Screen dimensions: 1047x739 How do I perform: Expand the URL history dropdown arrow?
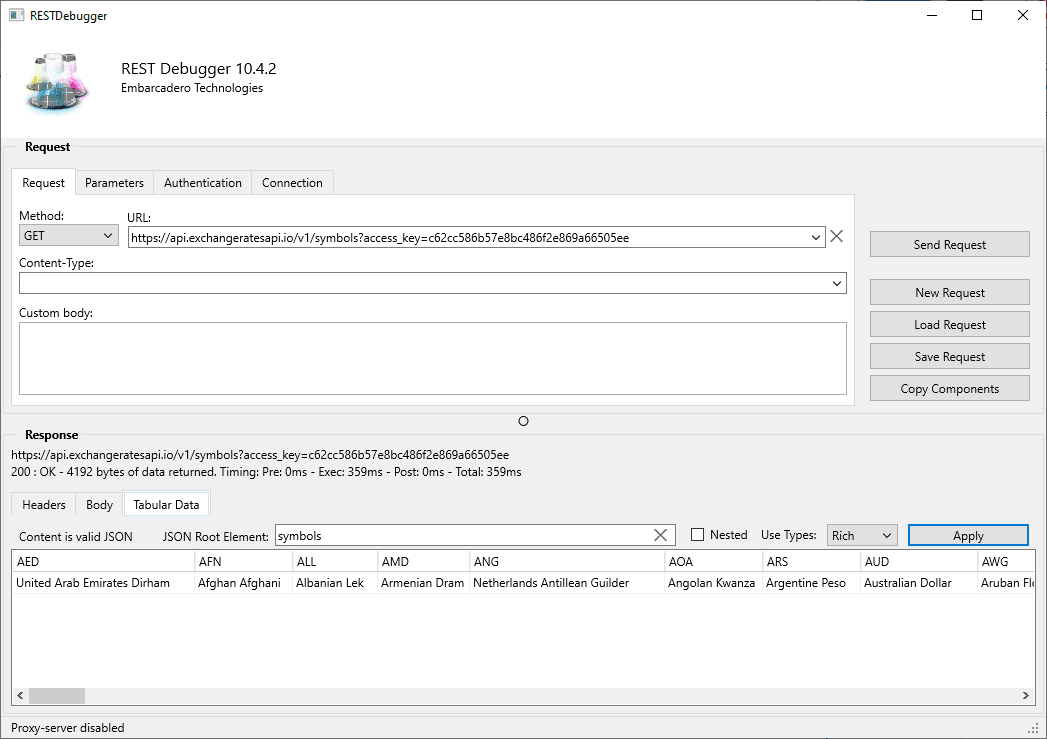click(815, 238)
